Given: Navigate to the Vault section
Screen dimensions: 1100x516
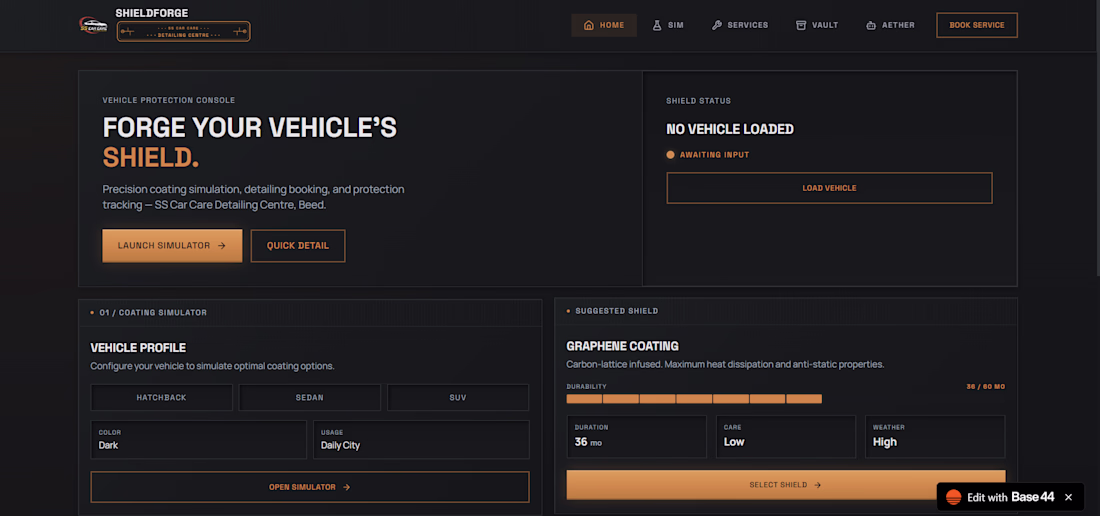Looking at the screenshot, I should pos(817,25).
